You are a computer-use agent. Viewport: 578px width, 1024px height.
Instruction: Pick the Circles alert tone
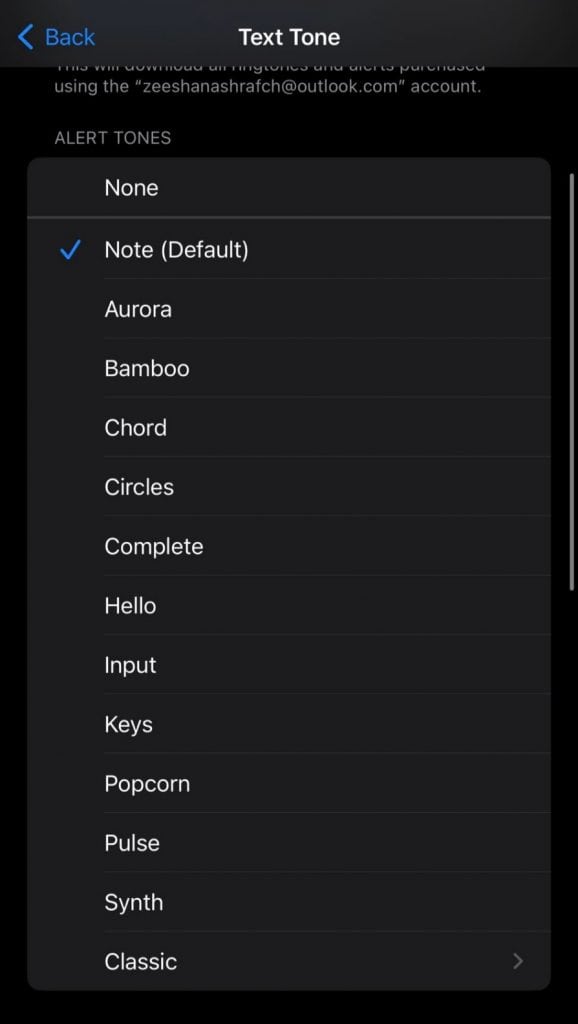click(290, 487)
